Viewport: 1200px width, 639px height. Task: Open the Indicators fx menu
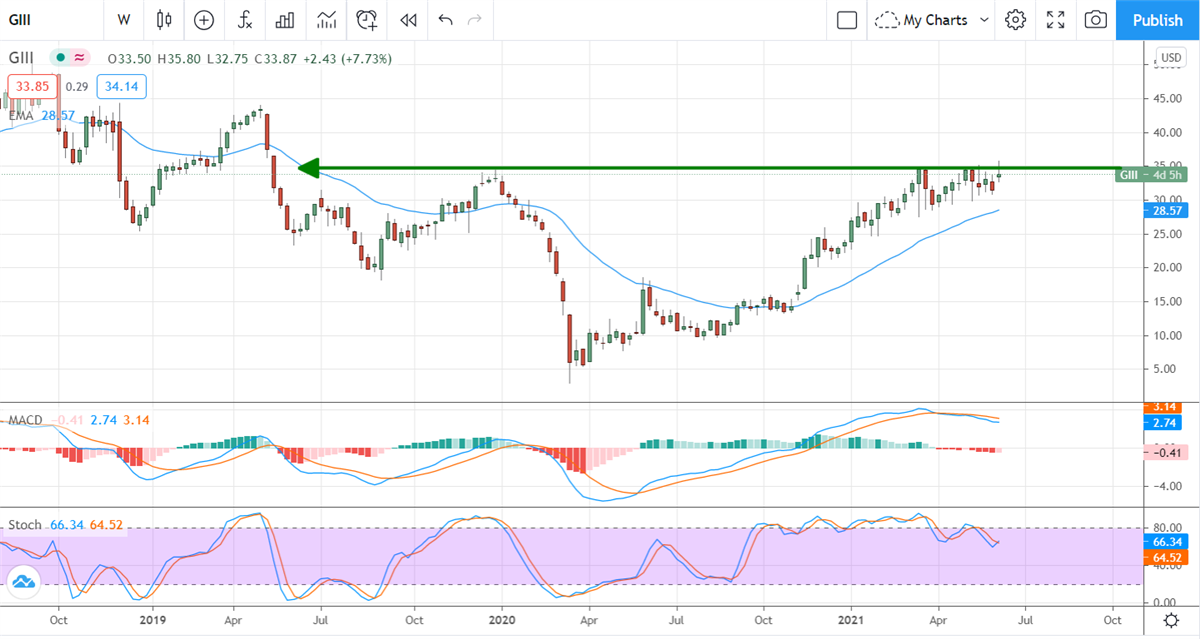(244, 20)
